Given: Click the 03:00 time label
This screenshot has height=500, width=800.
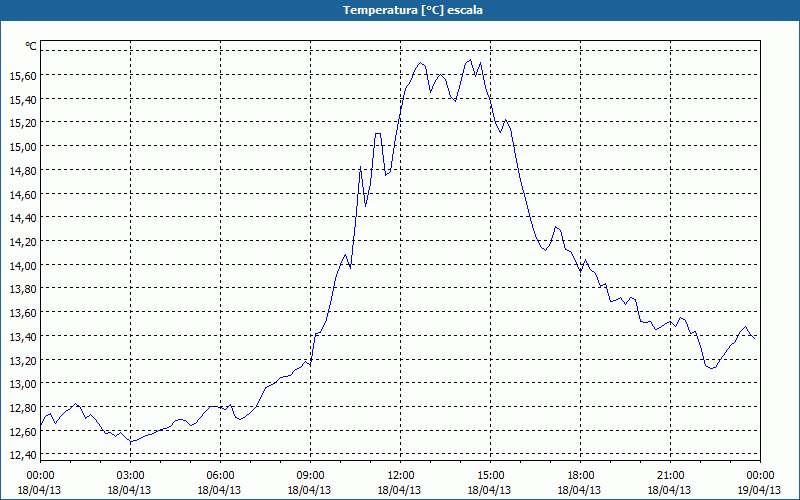Looking at the screenshot, I should pyautogui.click(x=130, y=476).
